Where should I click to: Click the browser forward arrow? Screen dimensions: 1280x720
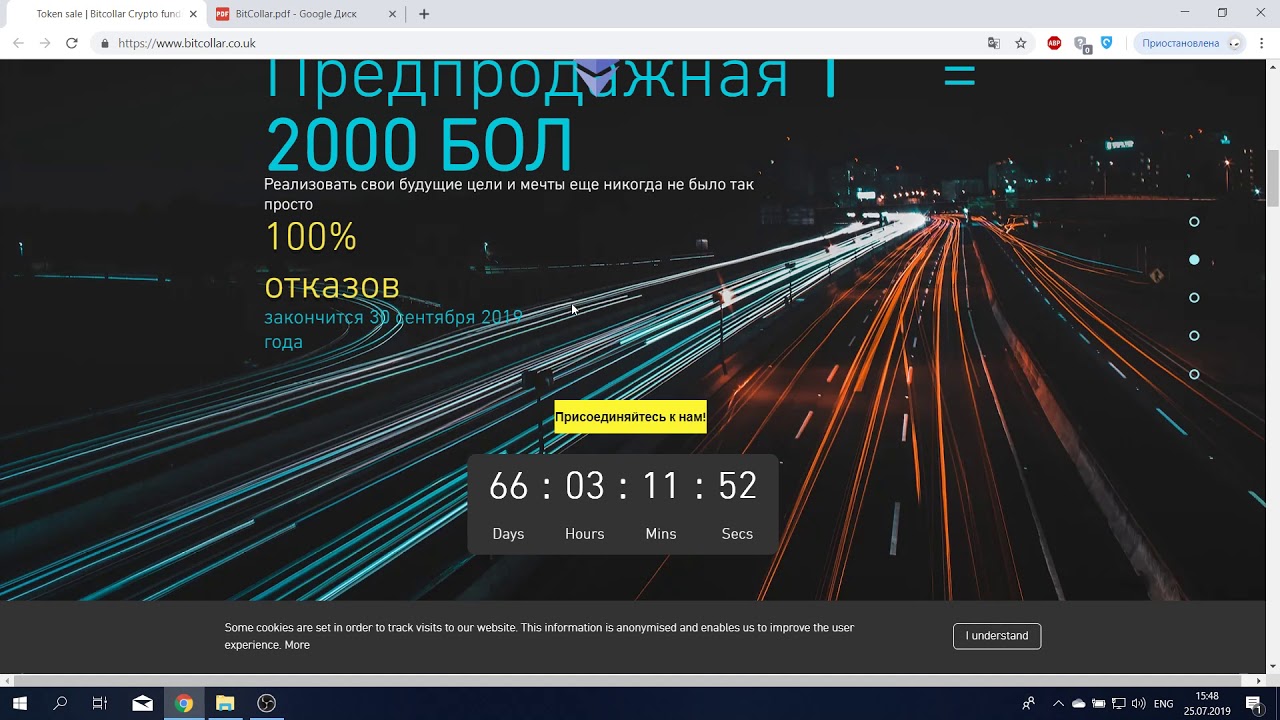click(x=45, y=43)
